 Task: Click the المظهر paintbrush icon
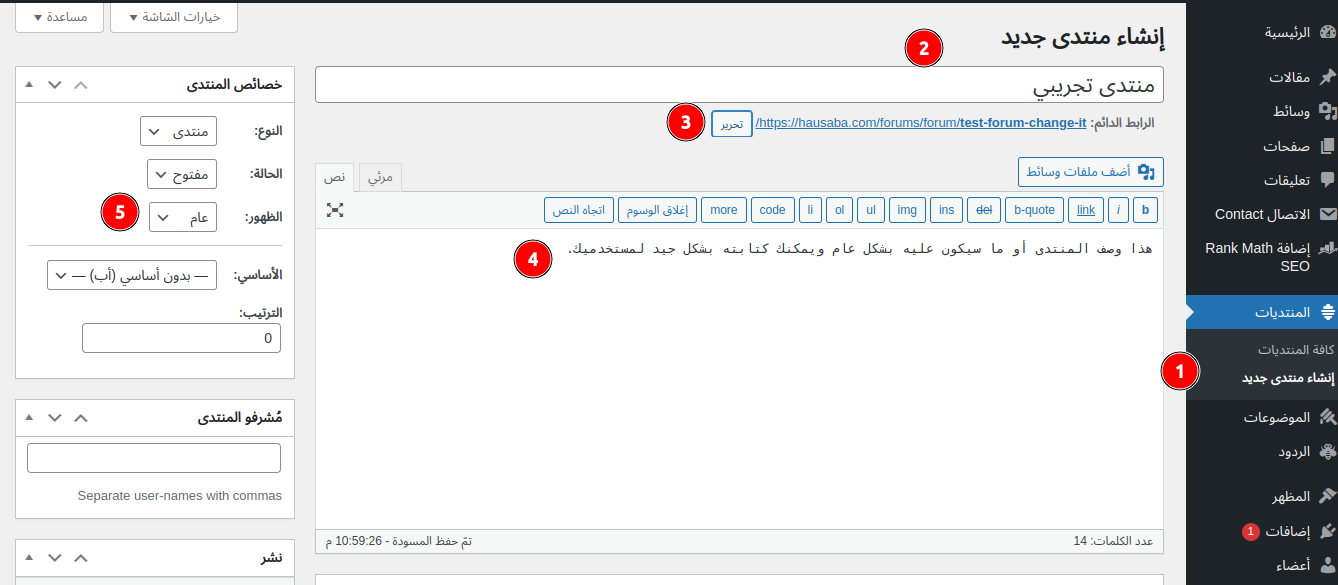(x=1327, y=496)
